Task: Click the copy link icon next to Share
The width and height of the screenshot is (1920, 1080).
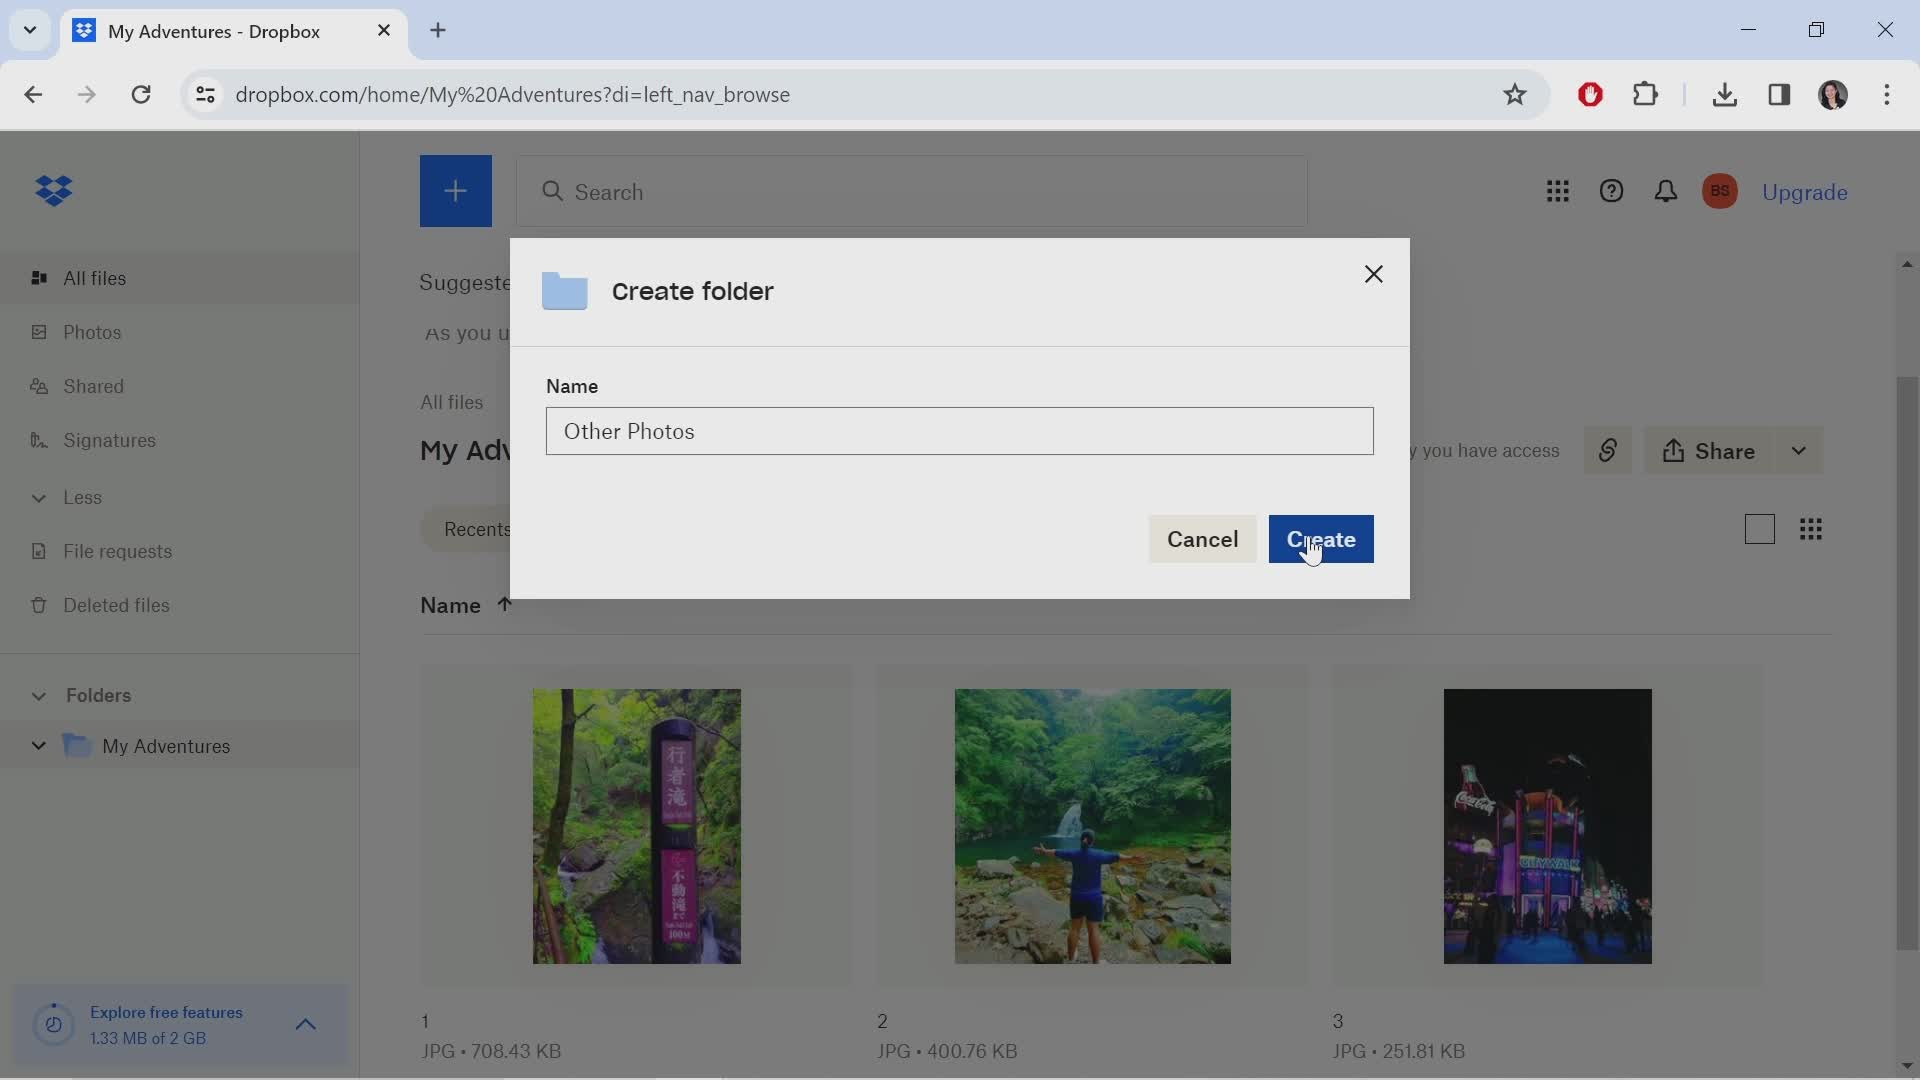Action: [x=1607, y=451]
